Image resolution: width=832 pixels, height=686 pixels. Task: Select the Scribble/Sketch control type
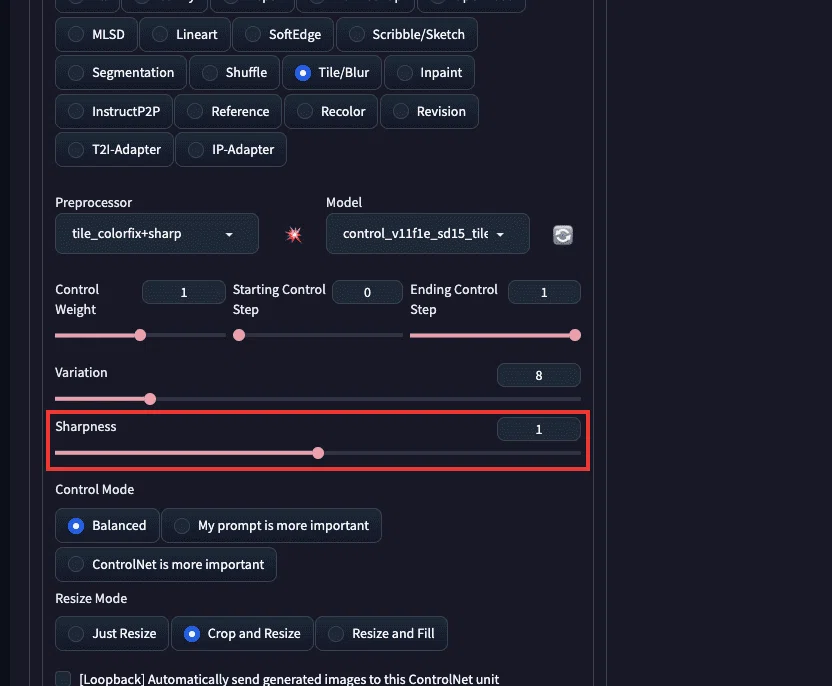click(407, 34)
